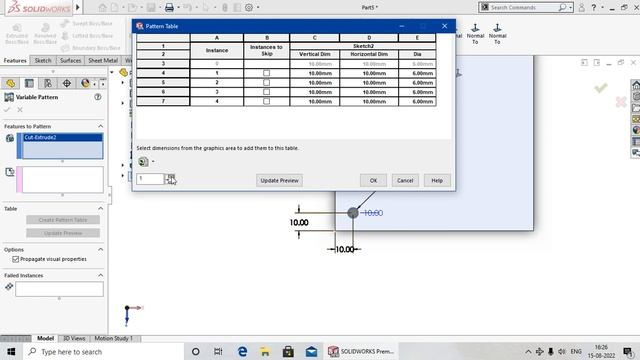Switch to the Model bottom tab
Viewport: 640px width, 360px height.
45,338
